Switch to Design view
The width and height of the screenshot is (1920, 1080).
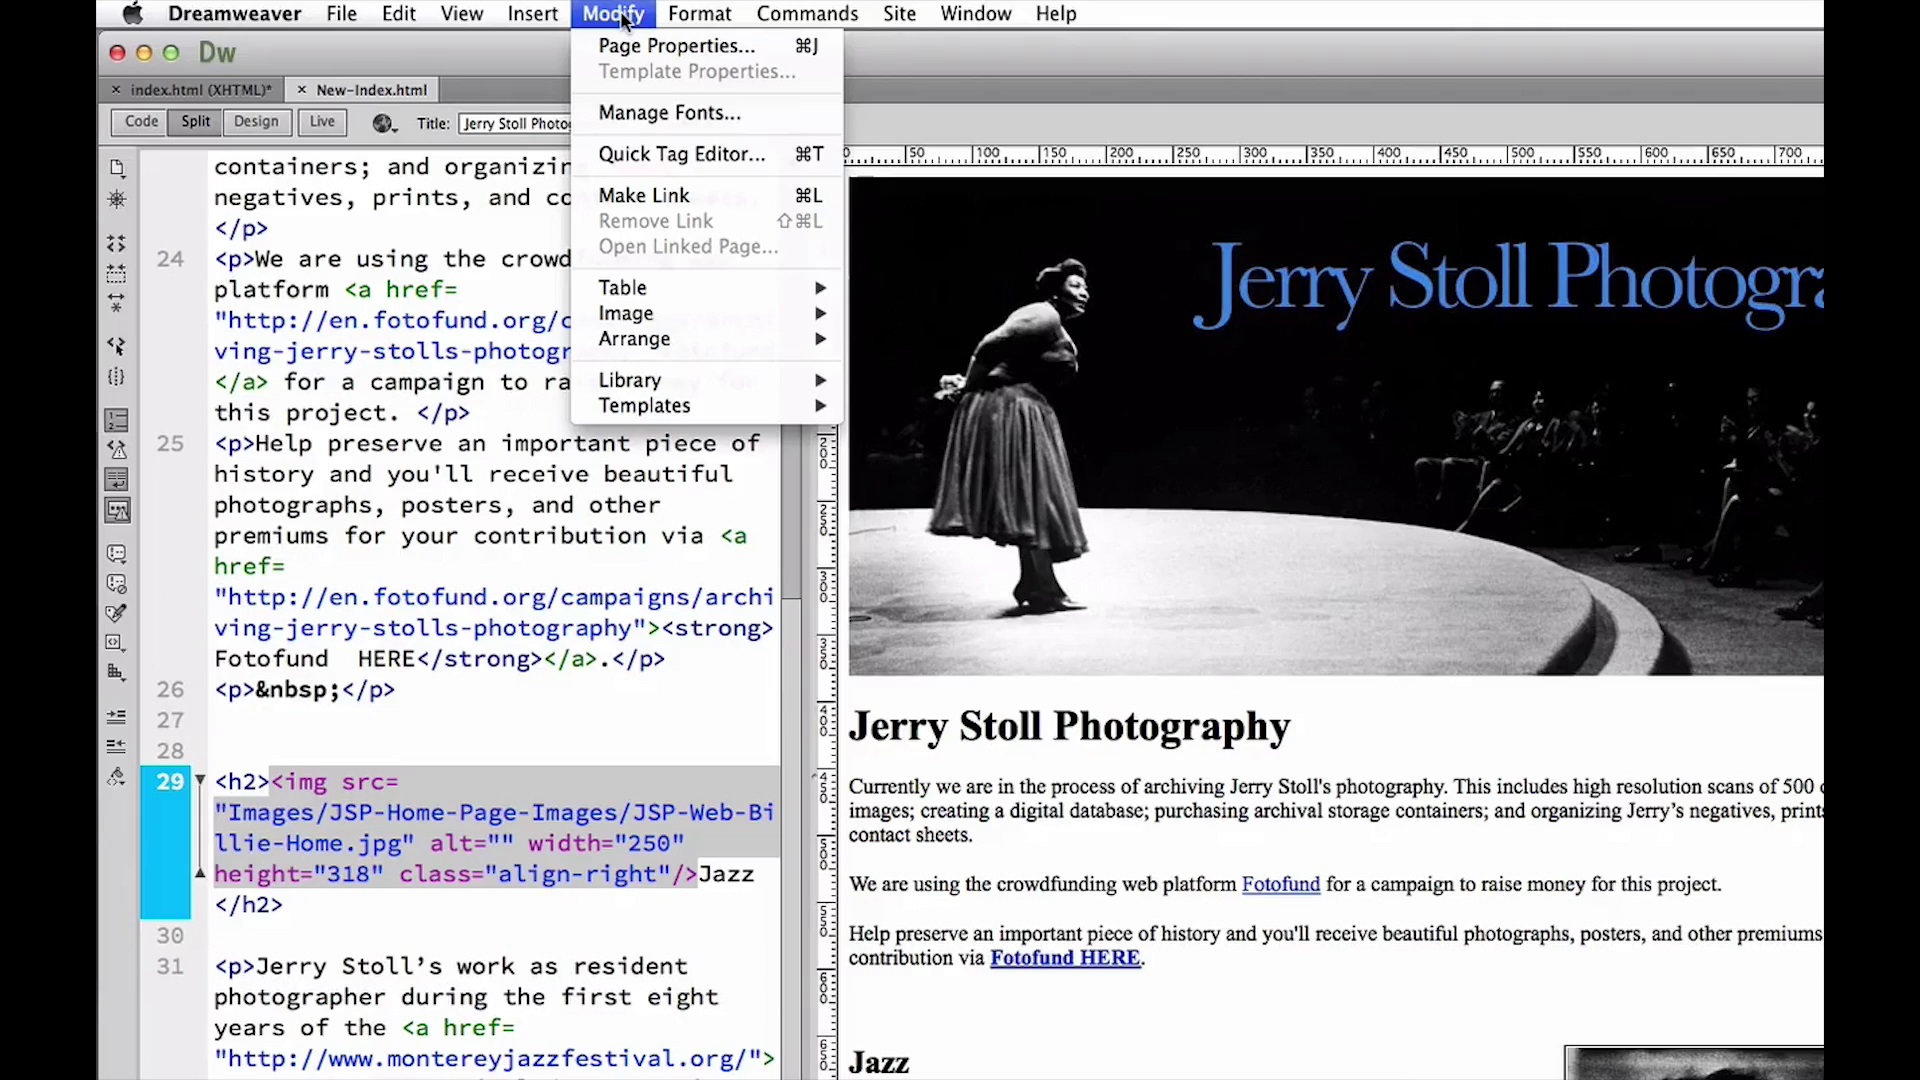point(256,122)
